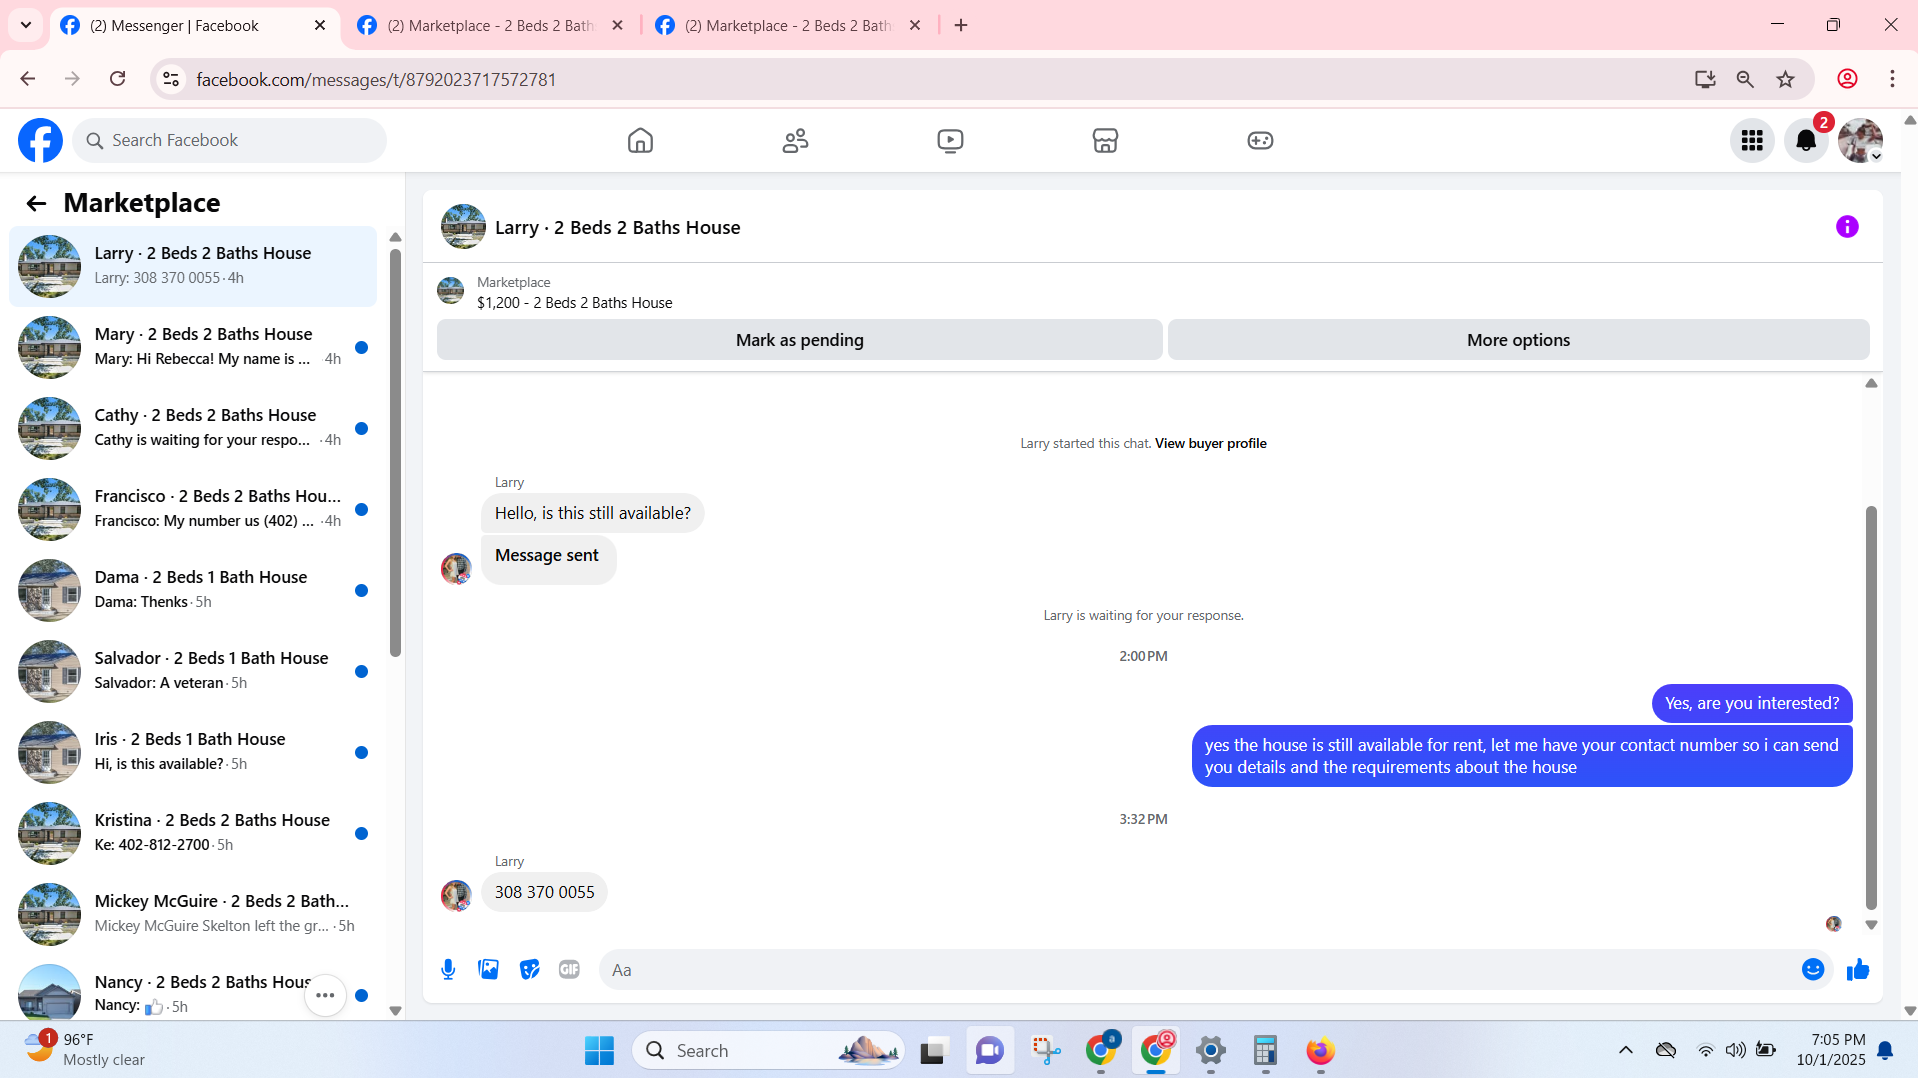Open the Video (Watch) icon
Viewport: 1918px width, 1078px height.
pyautogui.click(x=950, y=141)
